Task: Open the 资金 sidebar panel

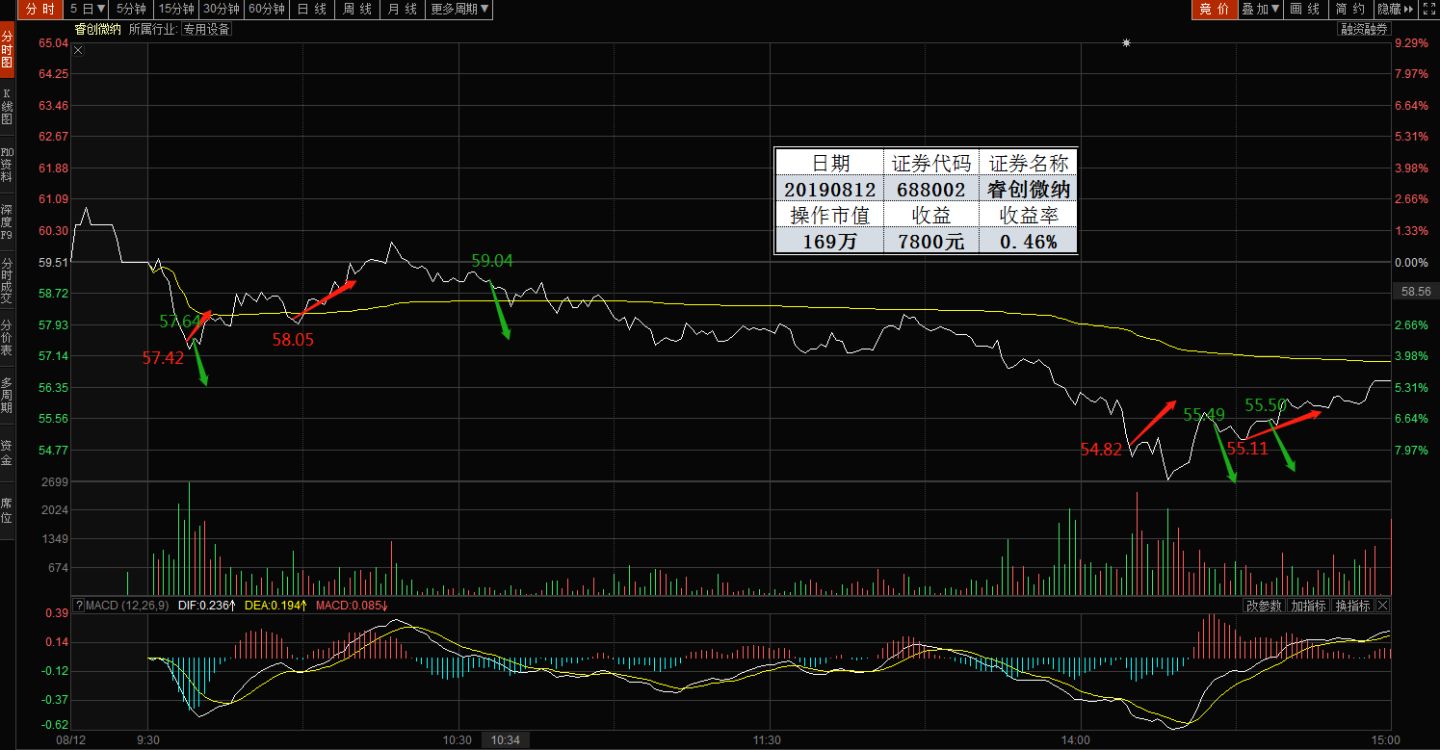Action: [x=7, y=452]
